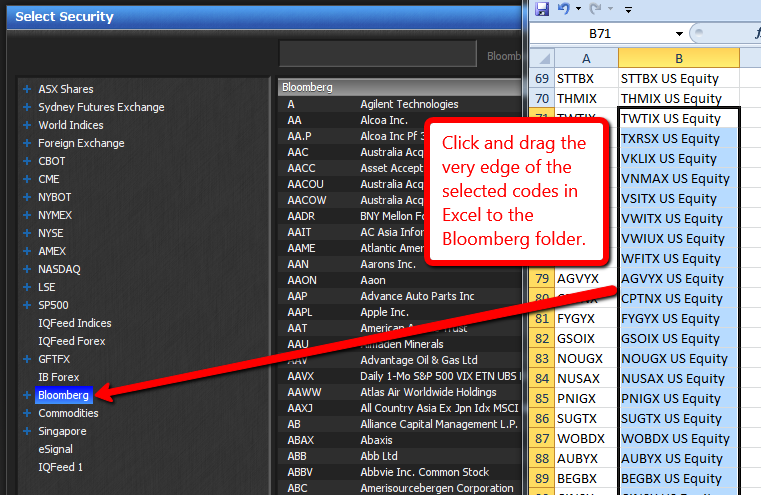Open Customize Quick Access Toolbar dropdown
This screenshot has width=761, height=495.
[629, 9]
